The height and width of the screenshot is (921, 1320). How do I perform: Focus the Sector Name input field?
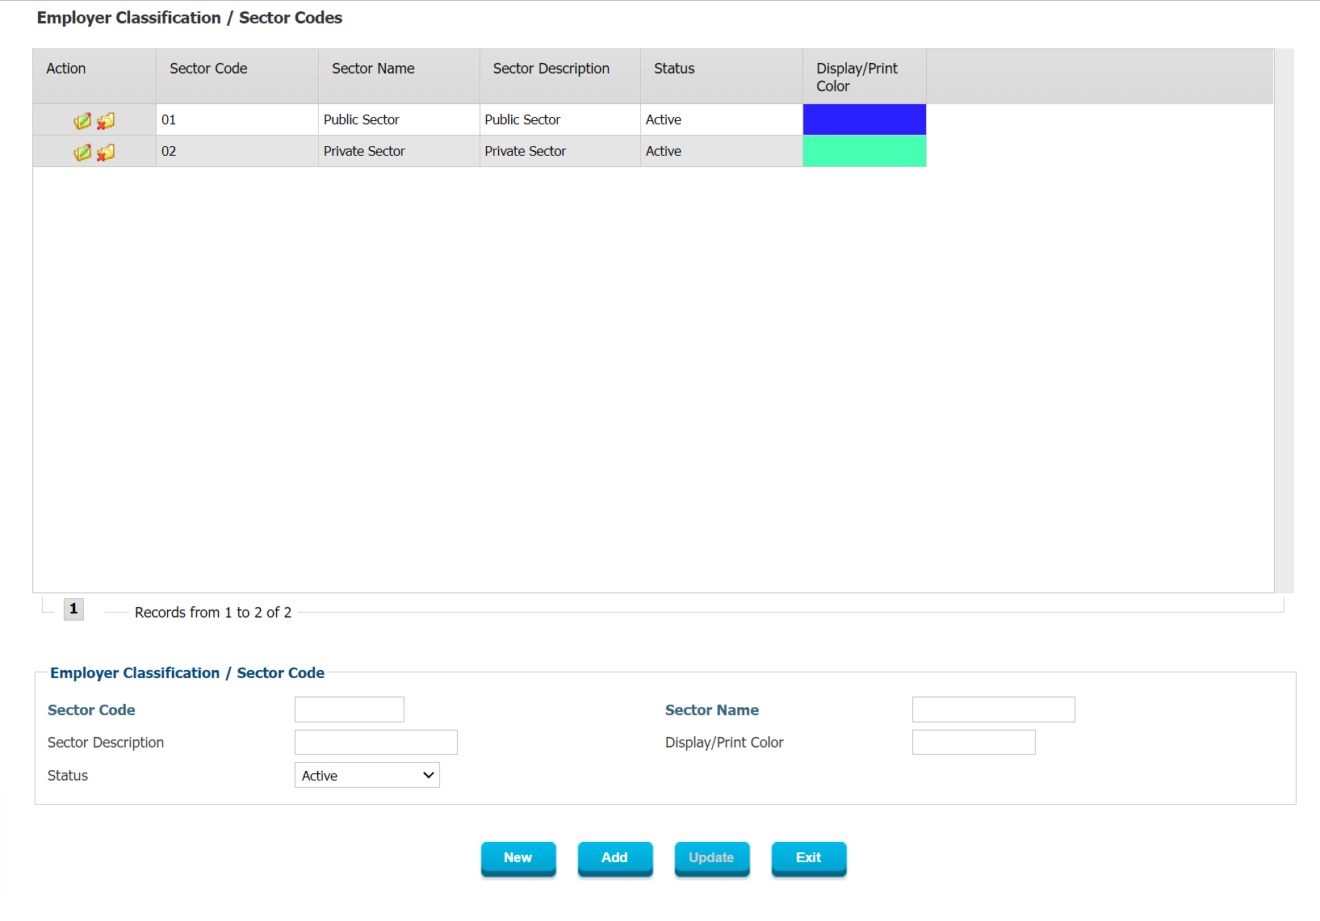pos(994,710)
